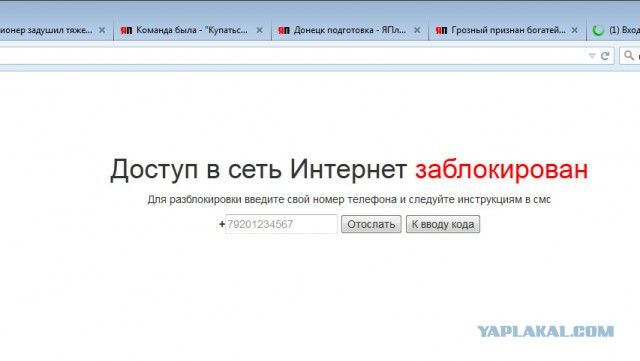Close the 'Команда была' tab
The image size is (640, 361).
259,30
